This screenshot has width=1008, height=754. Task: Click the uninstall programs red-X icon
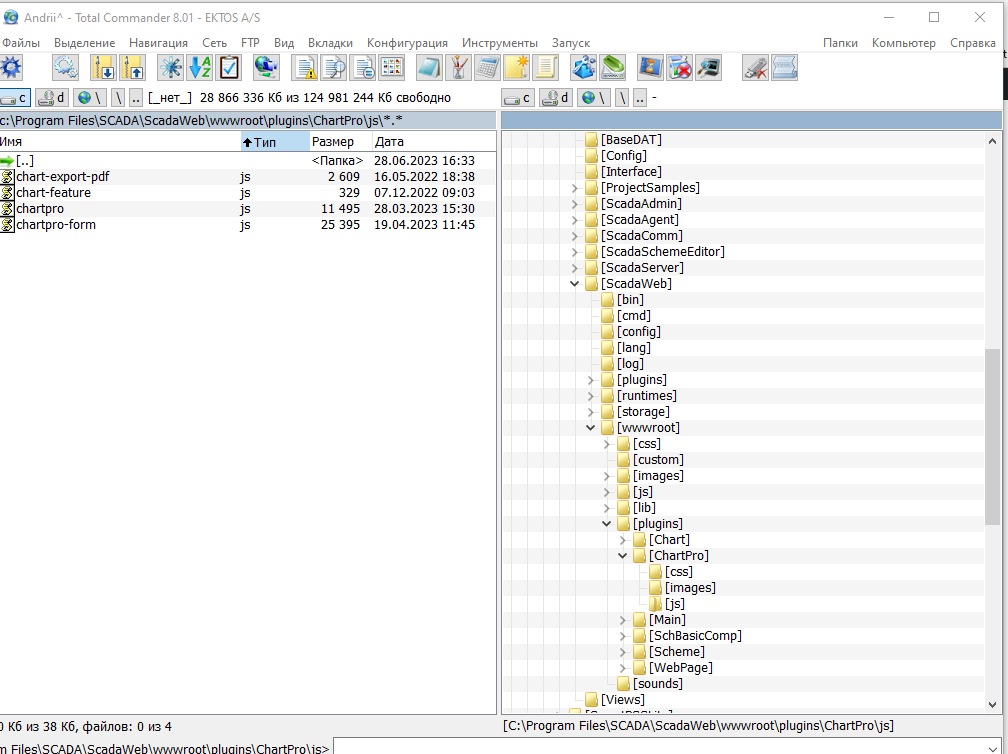[680, 67]
